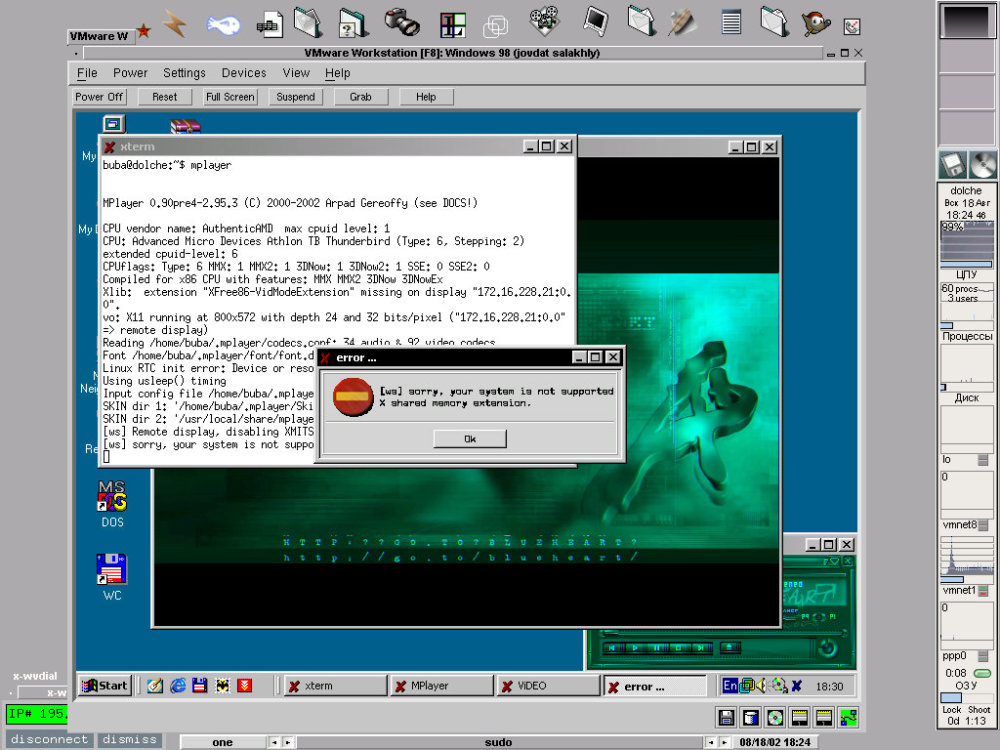
Task: Launch the blue fish dock icon
Action: tap(223, 25)
